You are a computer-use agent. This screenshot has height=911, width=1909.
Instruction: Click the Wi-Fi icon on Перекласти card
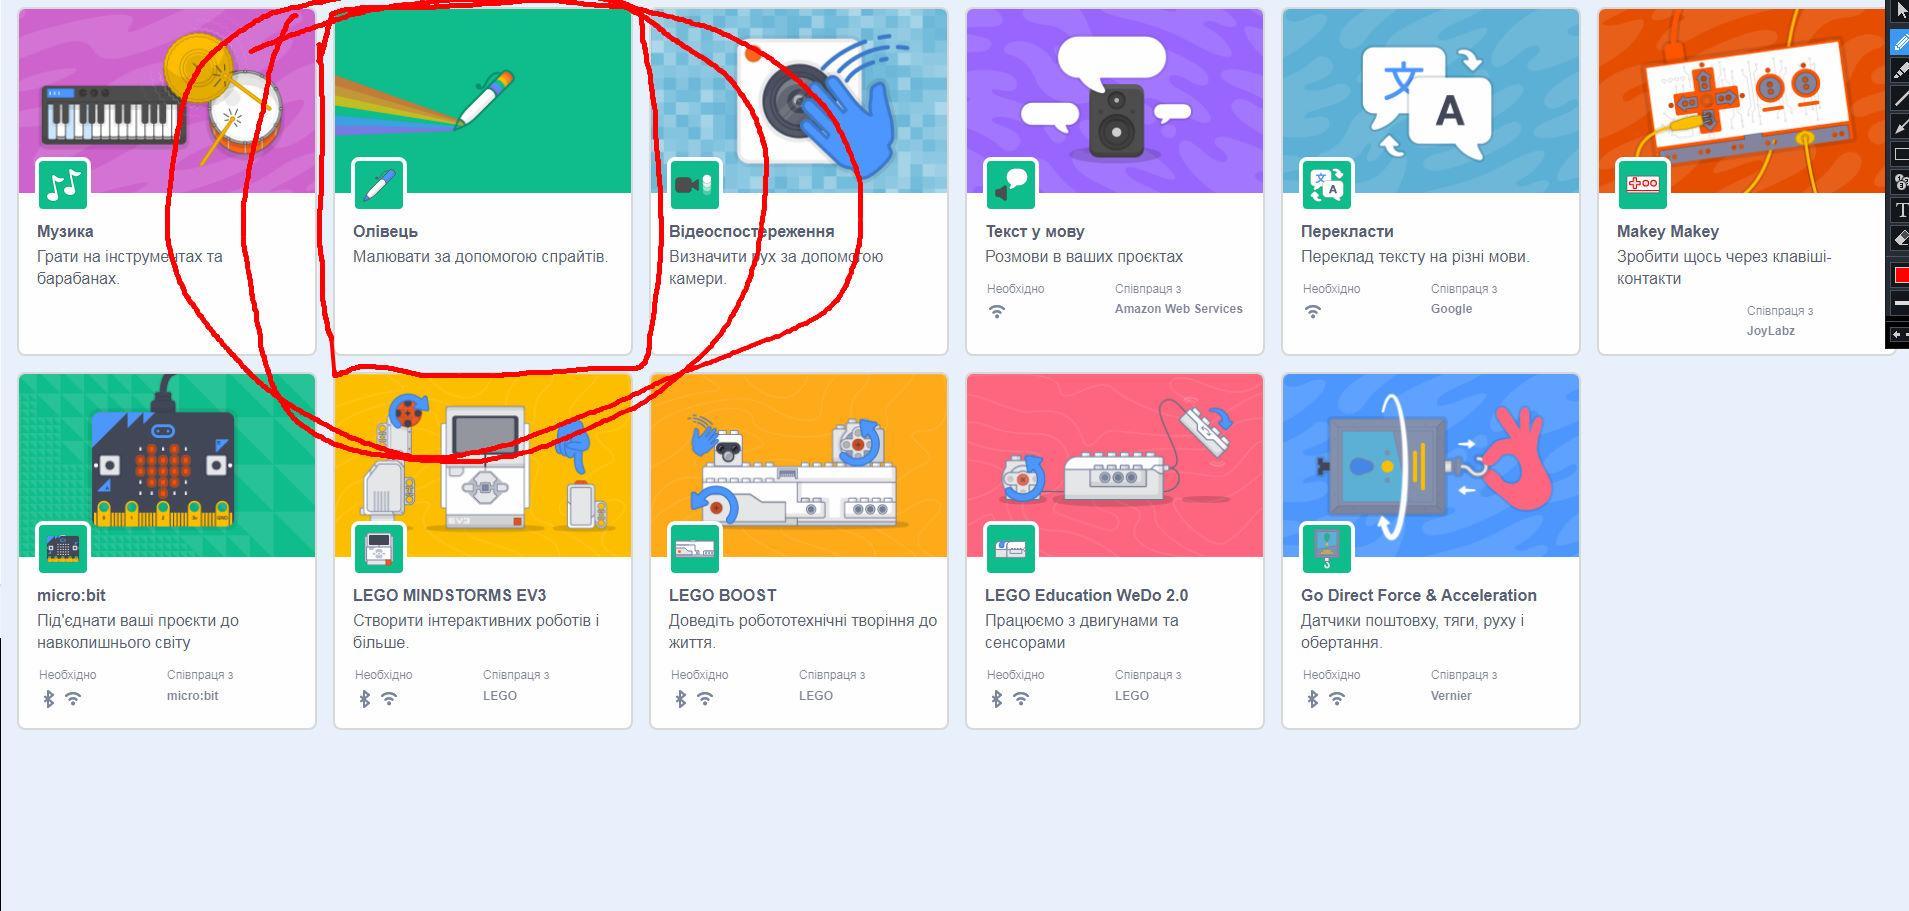coord(1313,311)
